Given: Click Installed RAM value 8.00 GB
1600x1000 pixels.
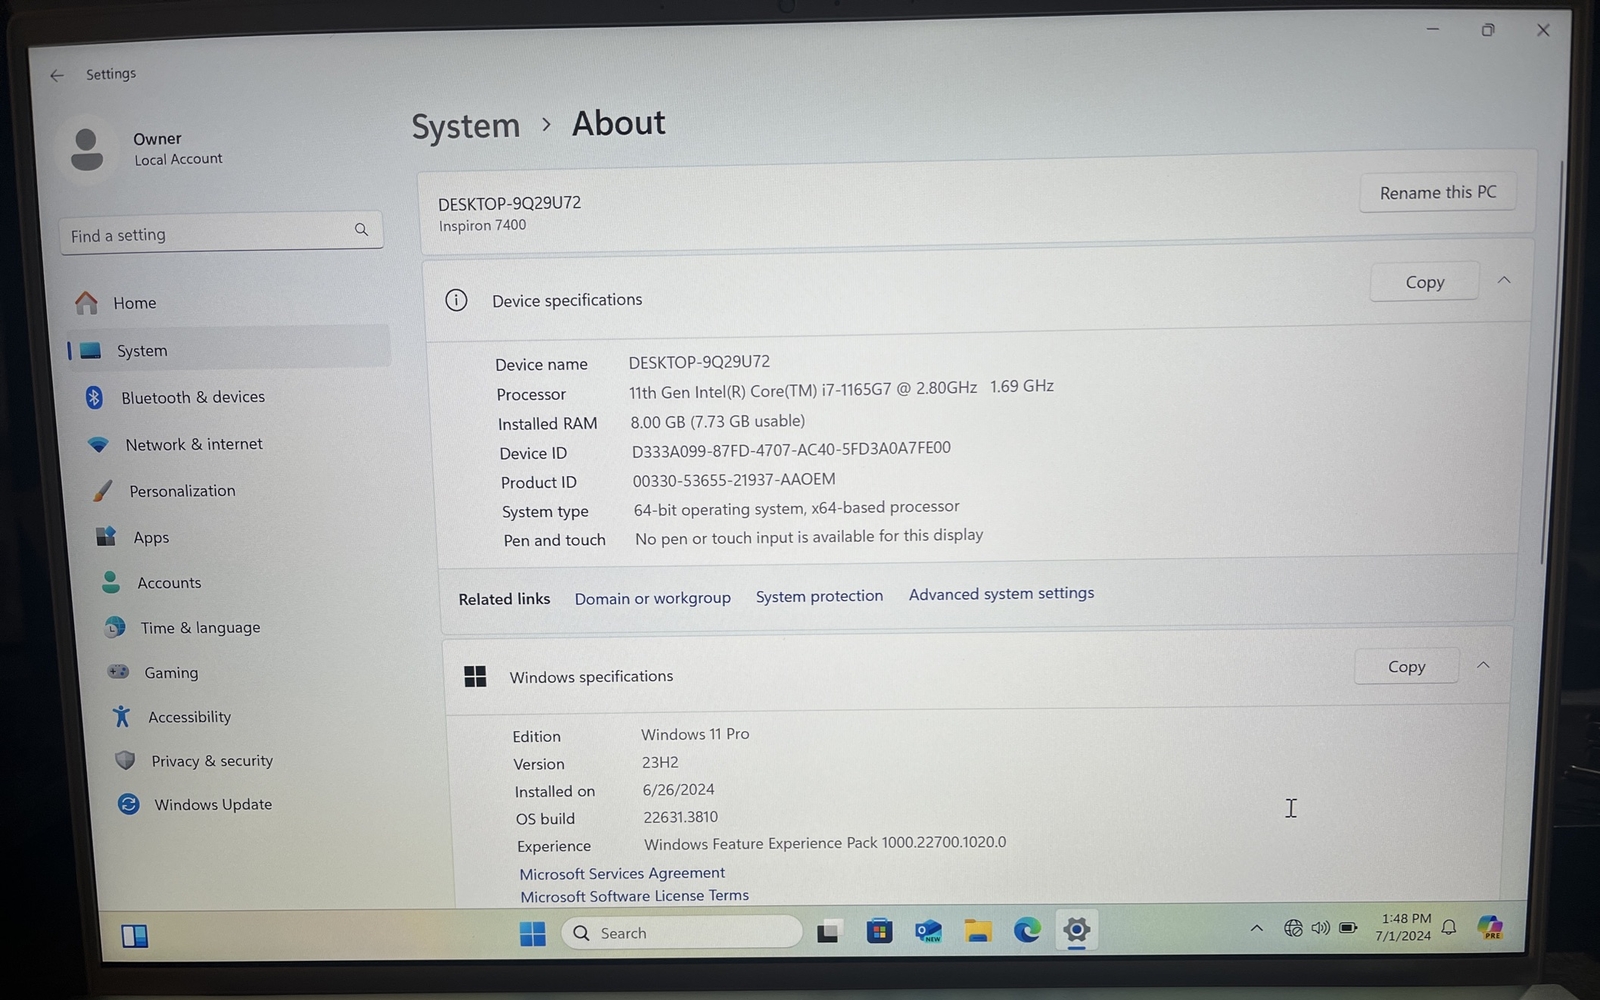Looking at the screenshot, I should pos(717,421).
